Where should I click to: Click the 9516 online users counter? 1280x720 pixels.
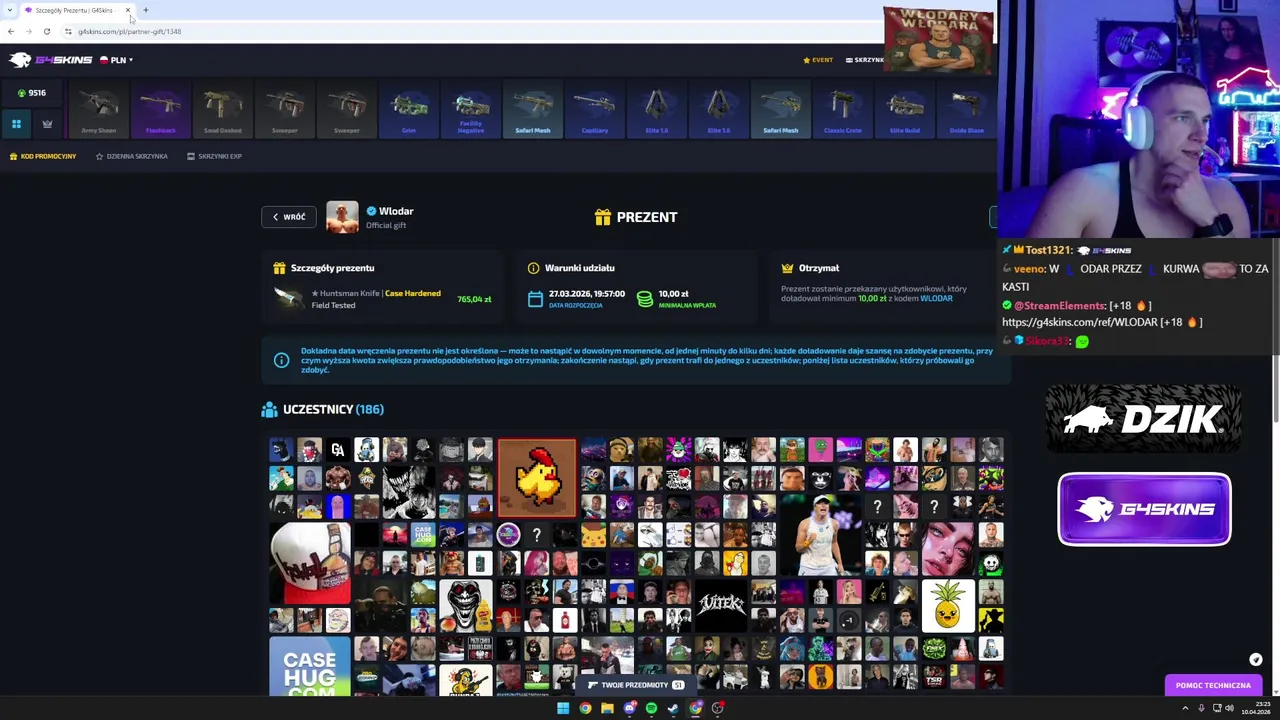click(x=32, y=93)
